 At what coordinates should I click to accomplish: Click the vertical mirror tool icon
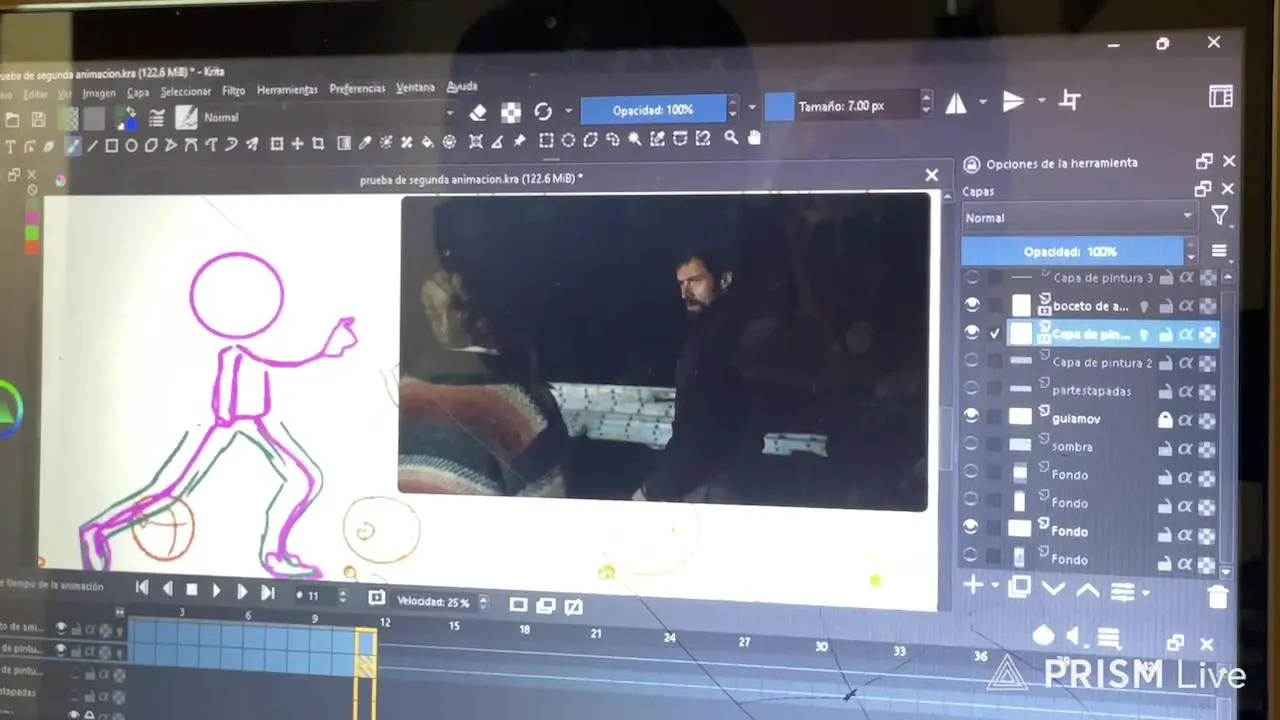click(1013, 101)
